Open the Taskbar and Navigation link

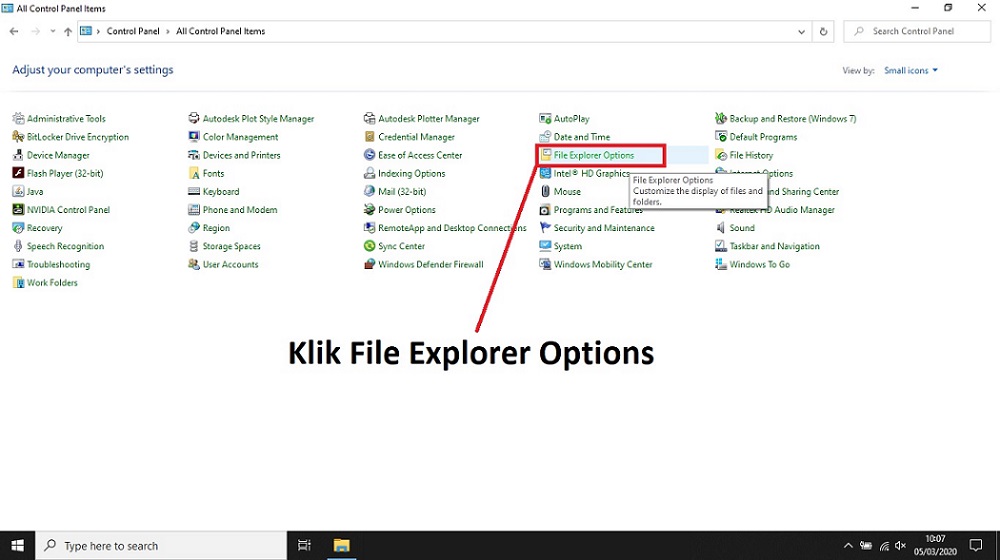tap(774, 246)
